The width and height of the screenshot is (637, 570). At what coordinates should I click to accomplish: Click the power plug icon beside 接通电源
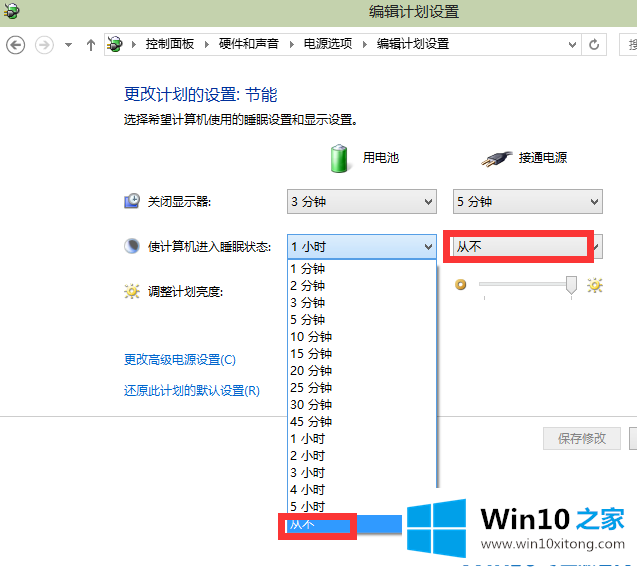tap(496, 159)
